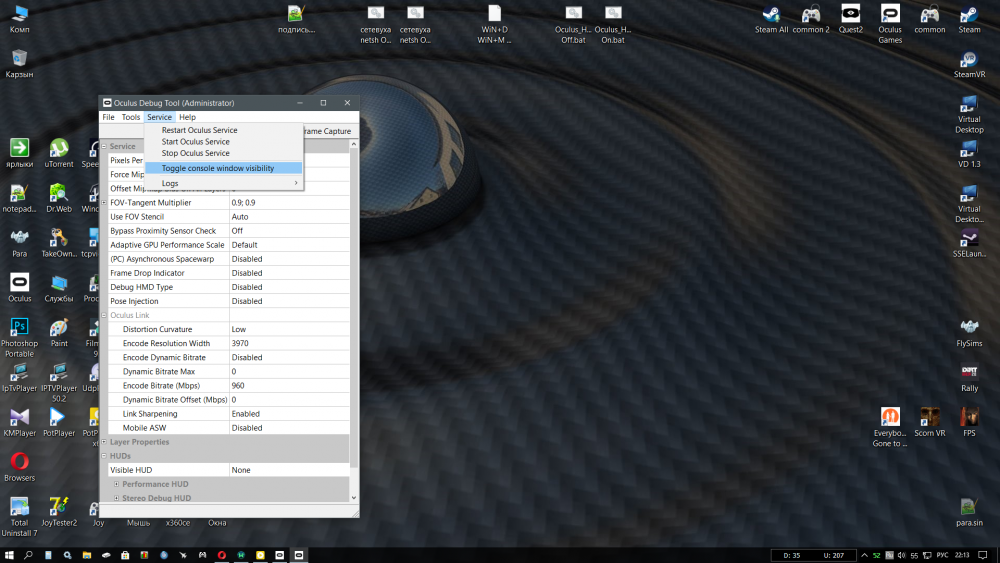Click Stop Oculus Service entry
The image size is (1000, 563).
pyautogui.click(x=196, y=153)
